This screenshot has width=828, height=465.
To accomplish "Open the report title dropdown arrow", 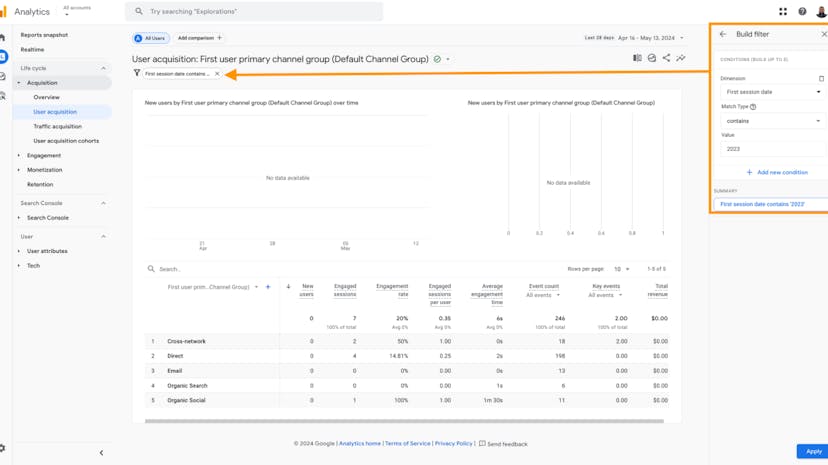I will coord(448,60).
